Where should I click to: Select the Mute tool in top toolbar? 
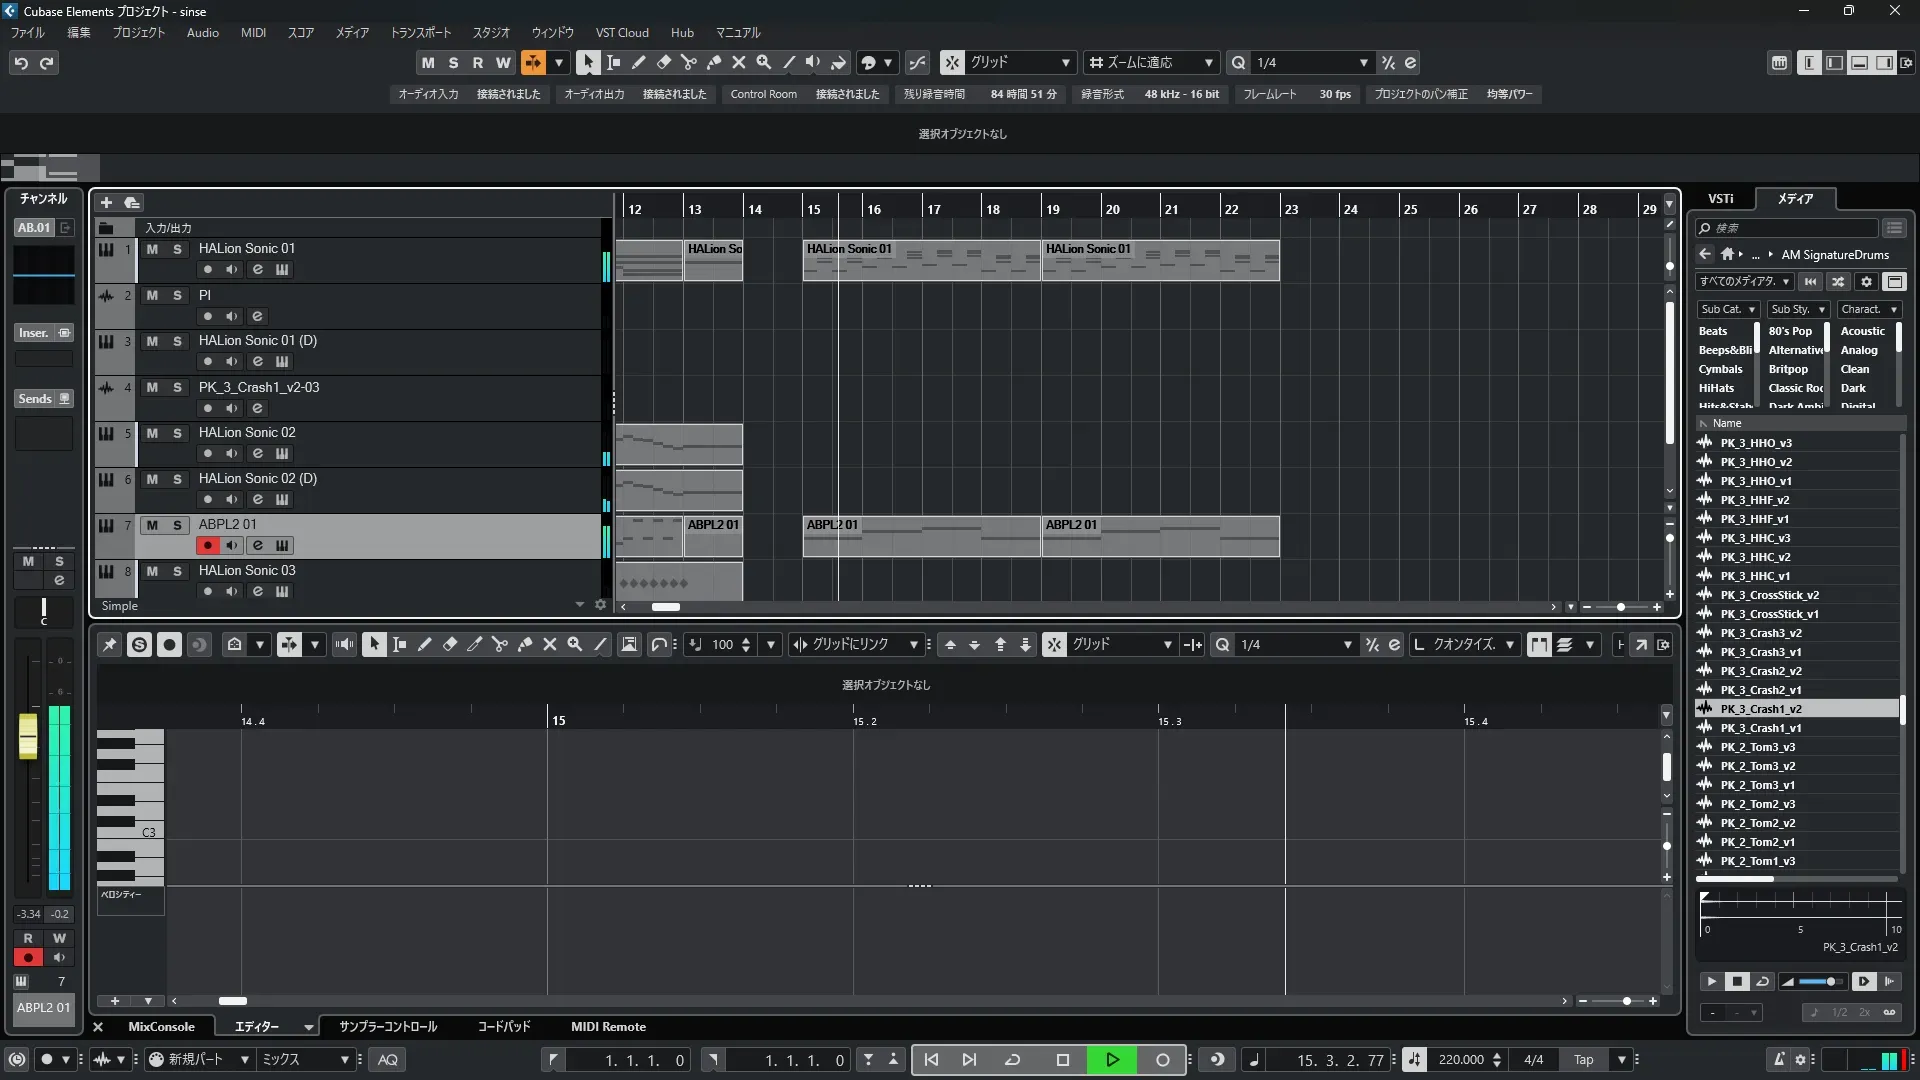click(739, 62)
